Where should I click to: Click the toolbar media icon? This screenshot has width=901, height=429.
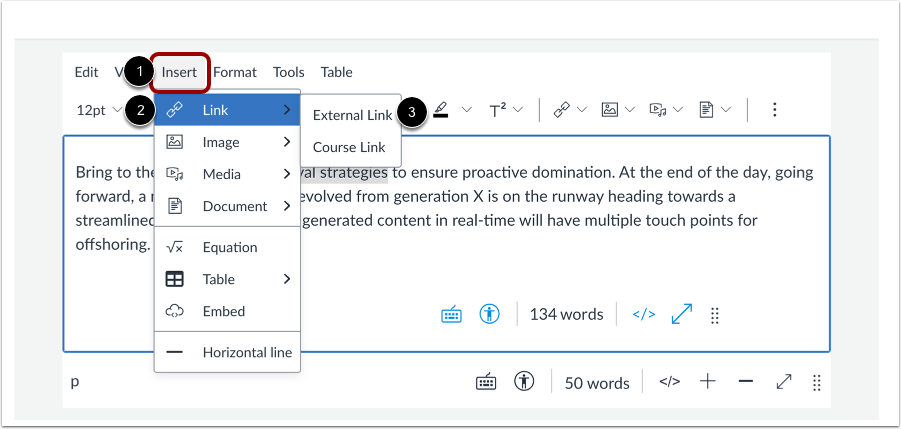[x=659, y=110]
